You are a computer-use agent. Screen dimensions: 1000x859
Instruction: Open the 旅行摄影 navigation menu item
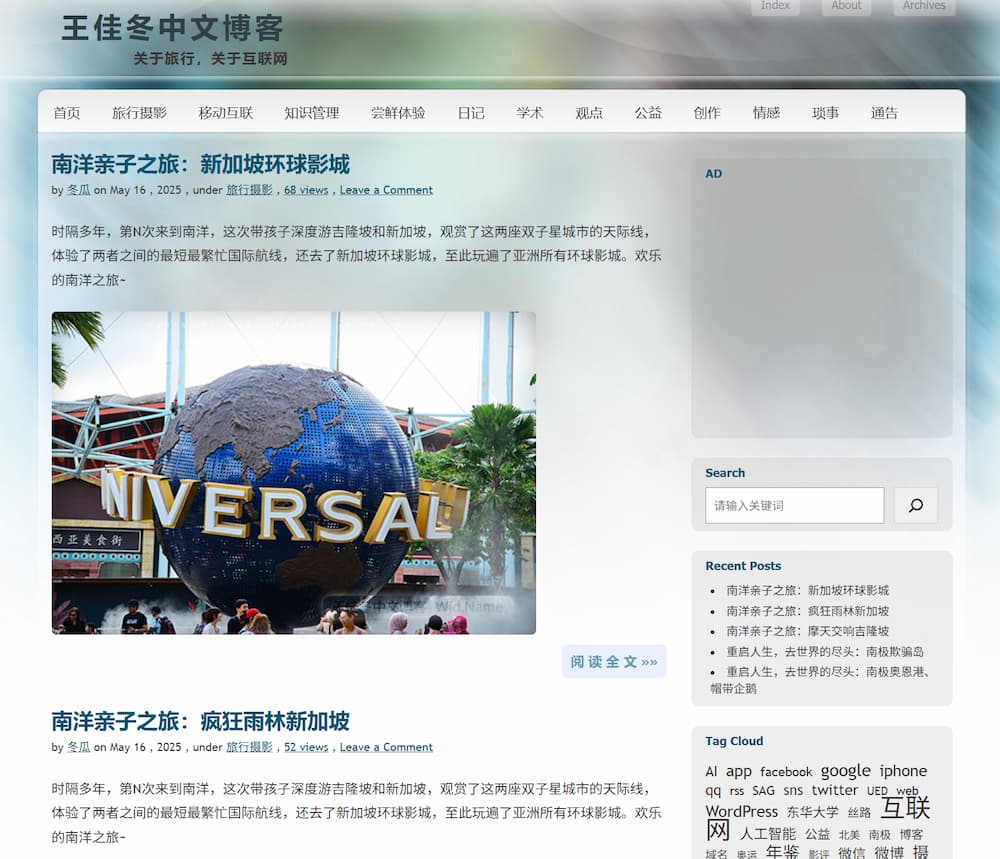pyautogui.click(x=139, y=113)
